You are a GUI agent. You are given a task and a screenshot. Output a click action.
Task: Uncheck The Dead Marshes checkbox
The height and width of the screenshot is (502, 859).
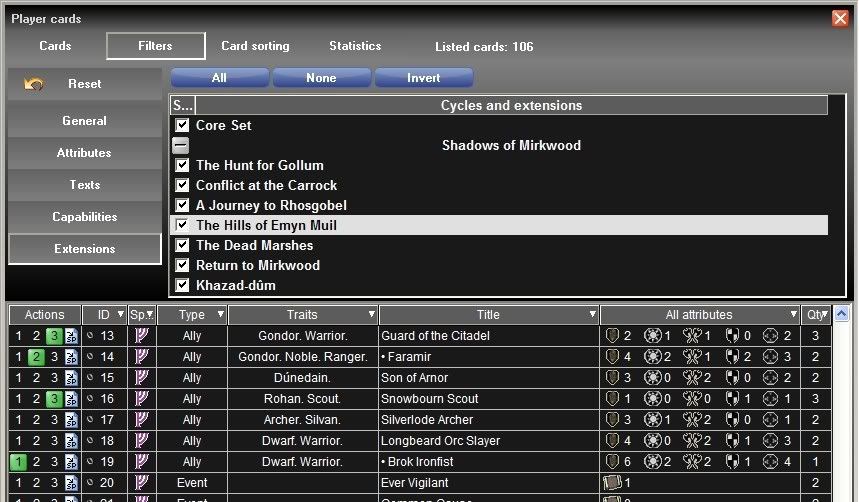tap(182, 246)
